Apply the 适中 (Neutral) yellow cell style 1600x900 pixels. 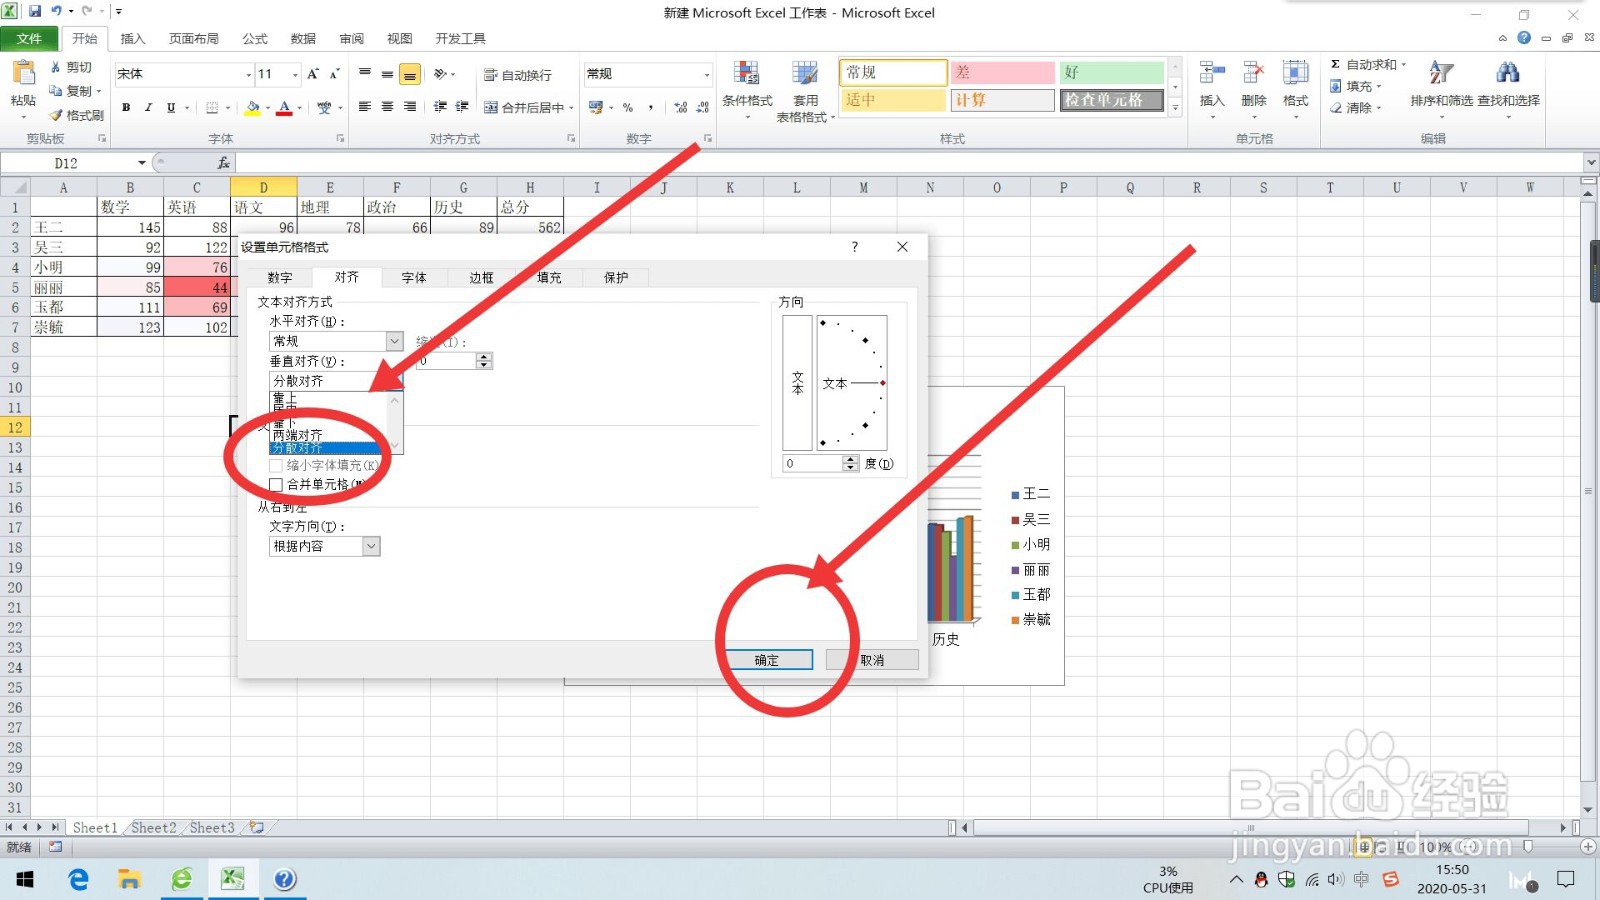pyautogui.click(x=893, y=100)
